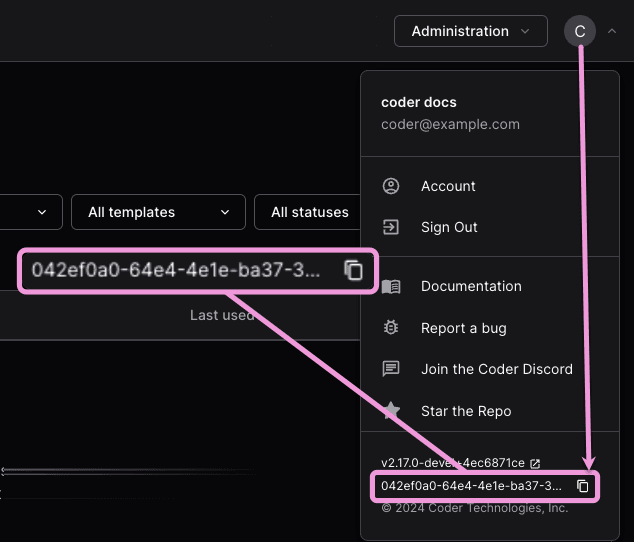
Task: Select Star the Repo
Action: click(490, 411)
